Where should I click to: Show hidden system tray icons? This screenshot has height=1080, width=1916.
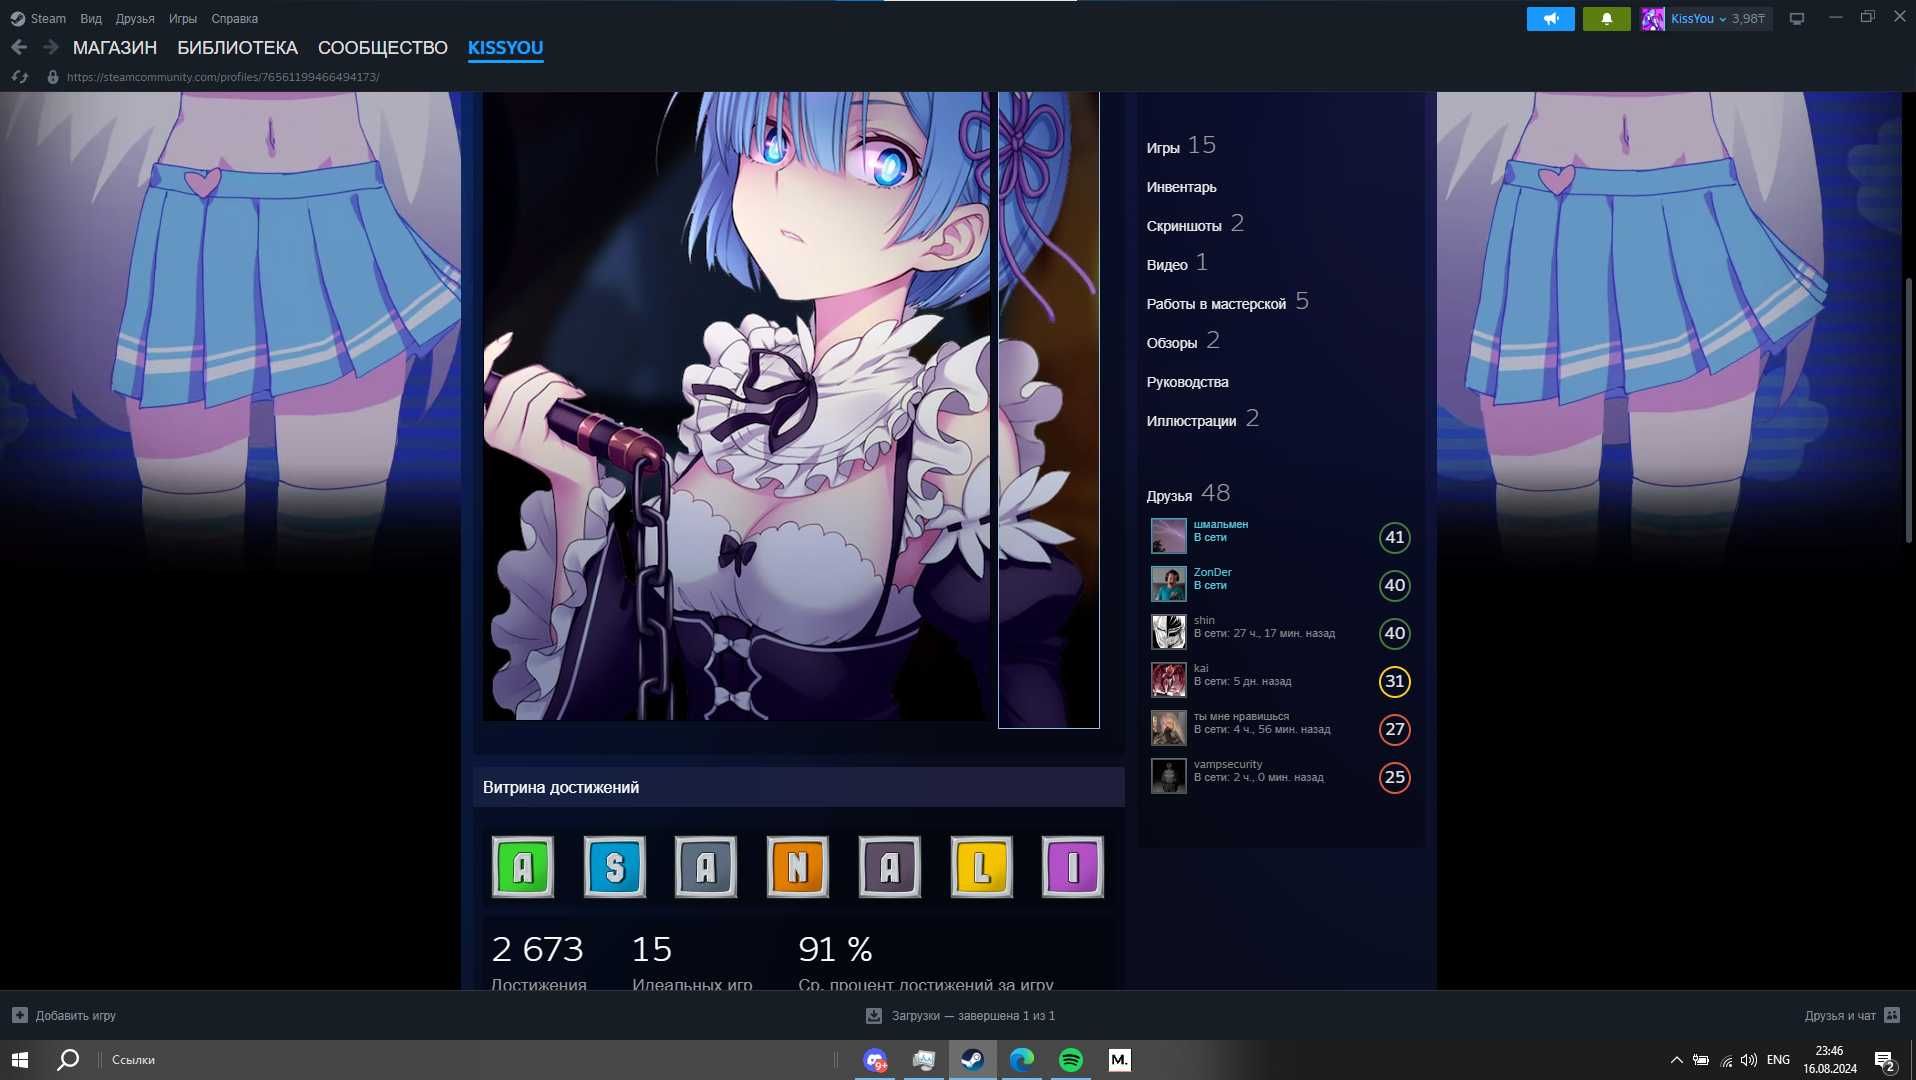click(x=1676, y=1060)
